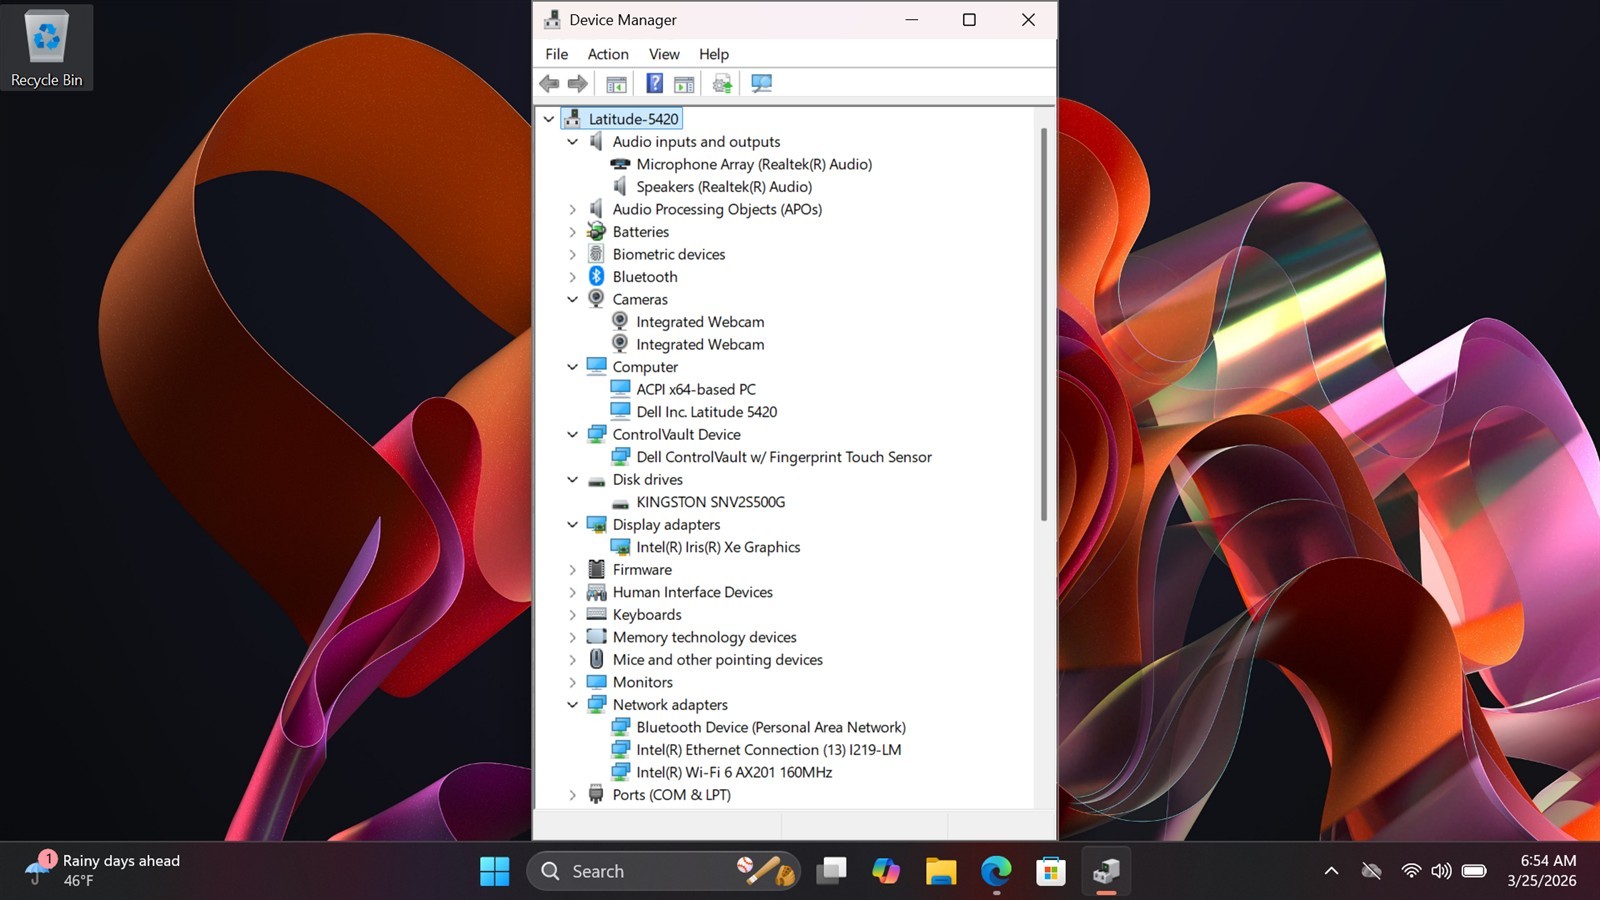Click the volume speaker tray icon

(x=1441, y=871)
